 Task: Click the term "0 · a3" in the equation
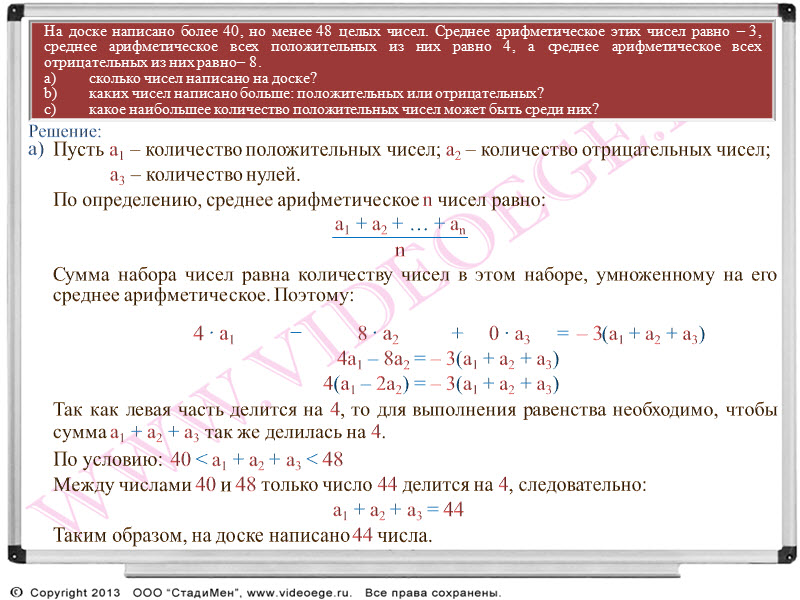509,334
